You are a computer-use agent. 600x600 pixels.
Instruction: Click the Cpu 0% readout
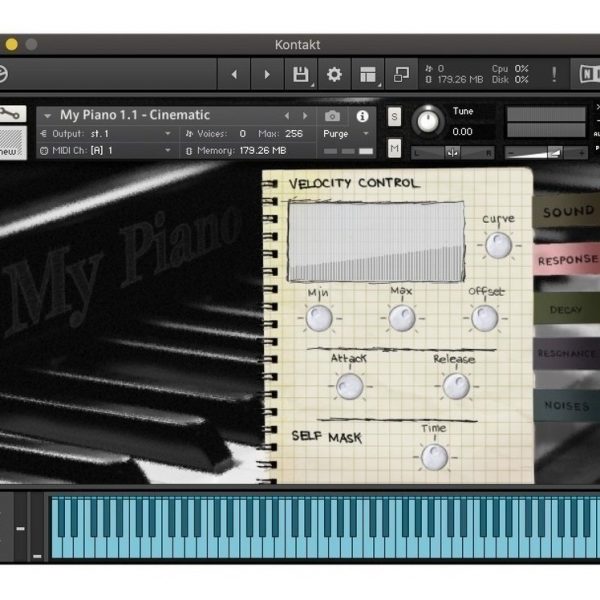(510, 69)
